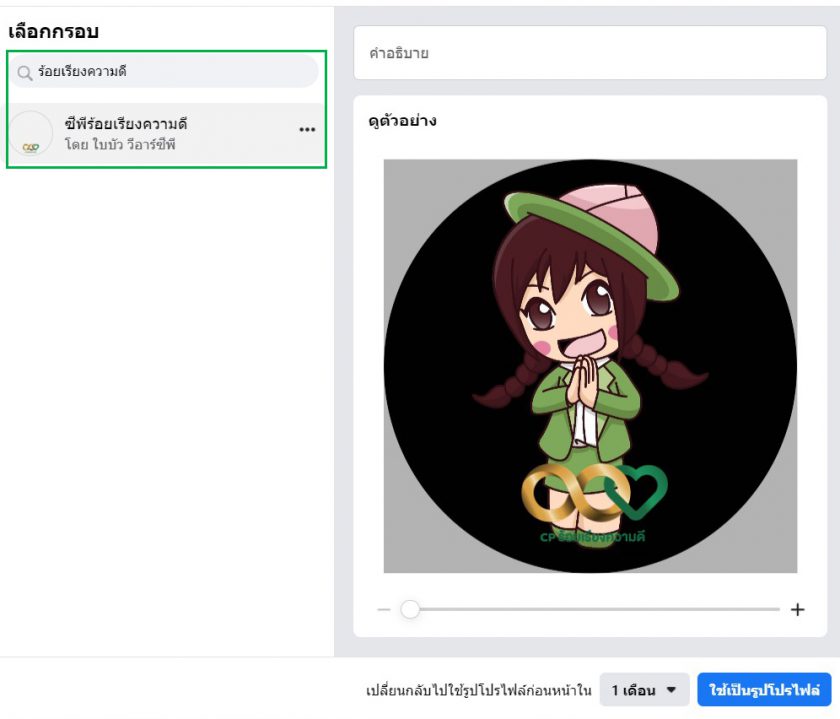Click the magnifier icon in frame search
The height and width of the screenshot is (719, 840).
(x=25, y=73)
